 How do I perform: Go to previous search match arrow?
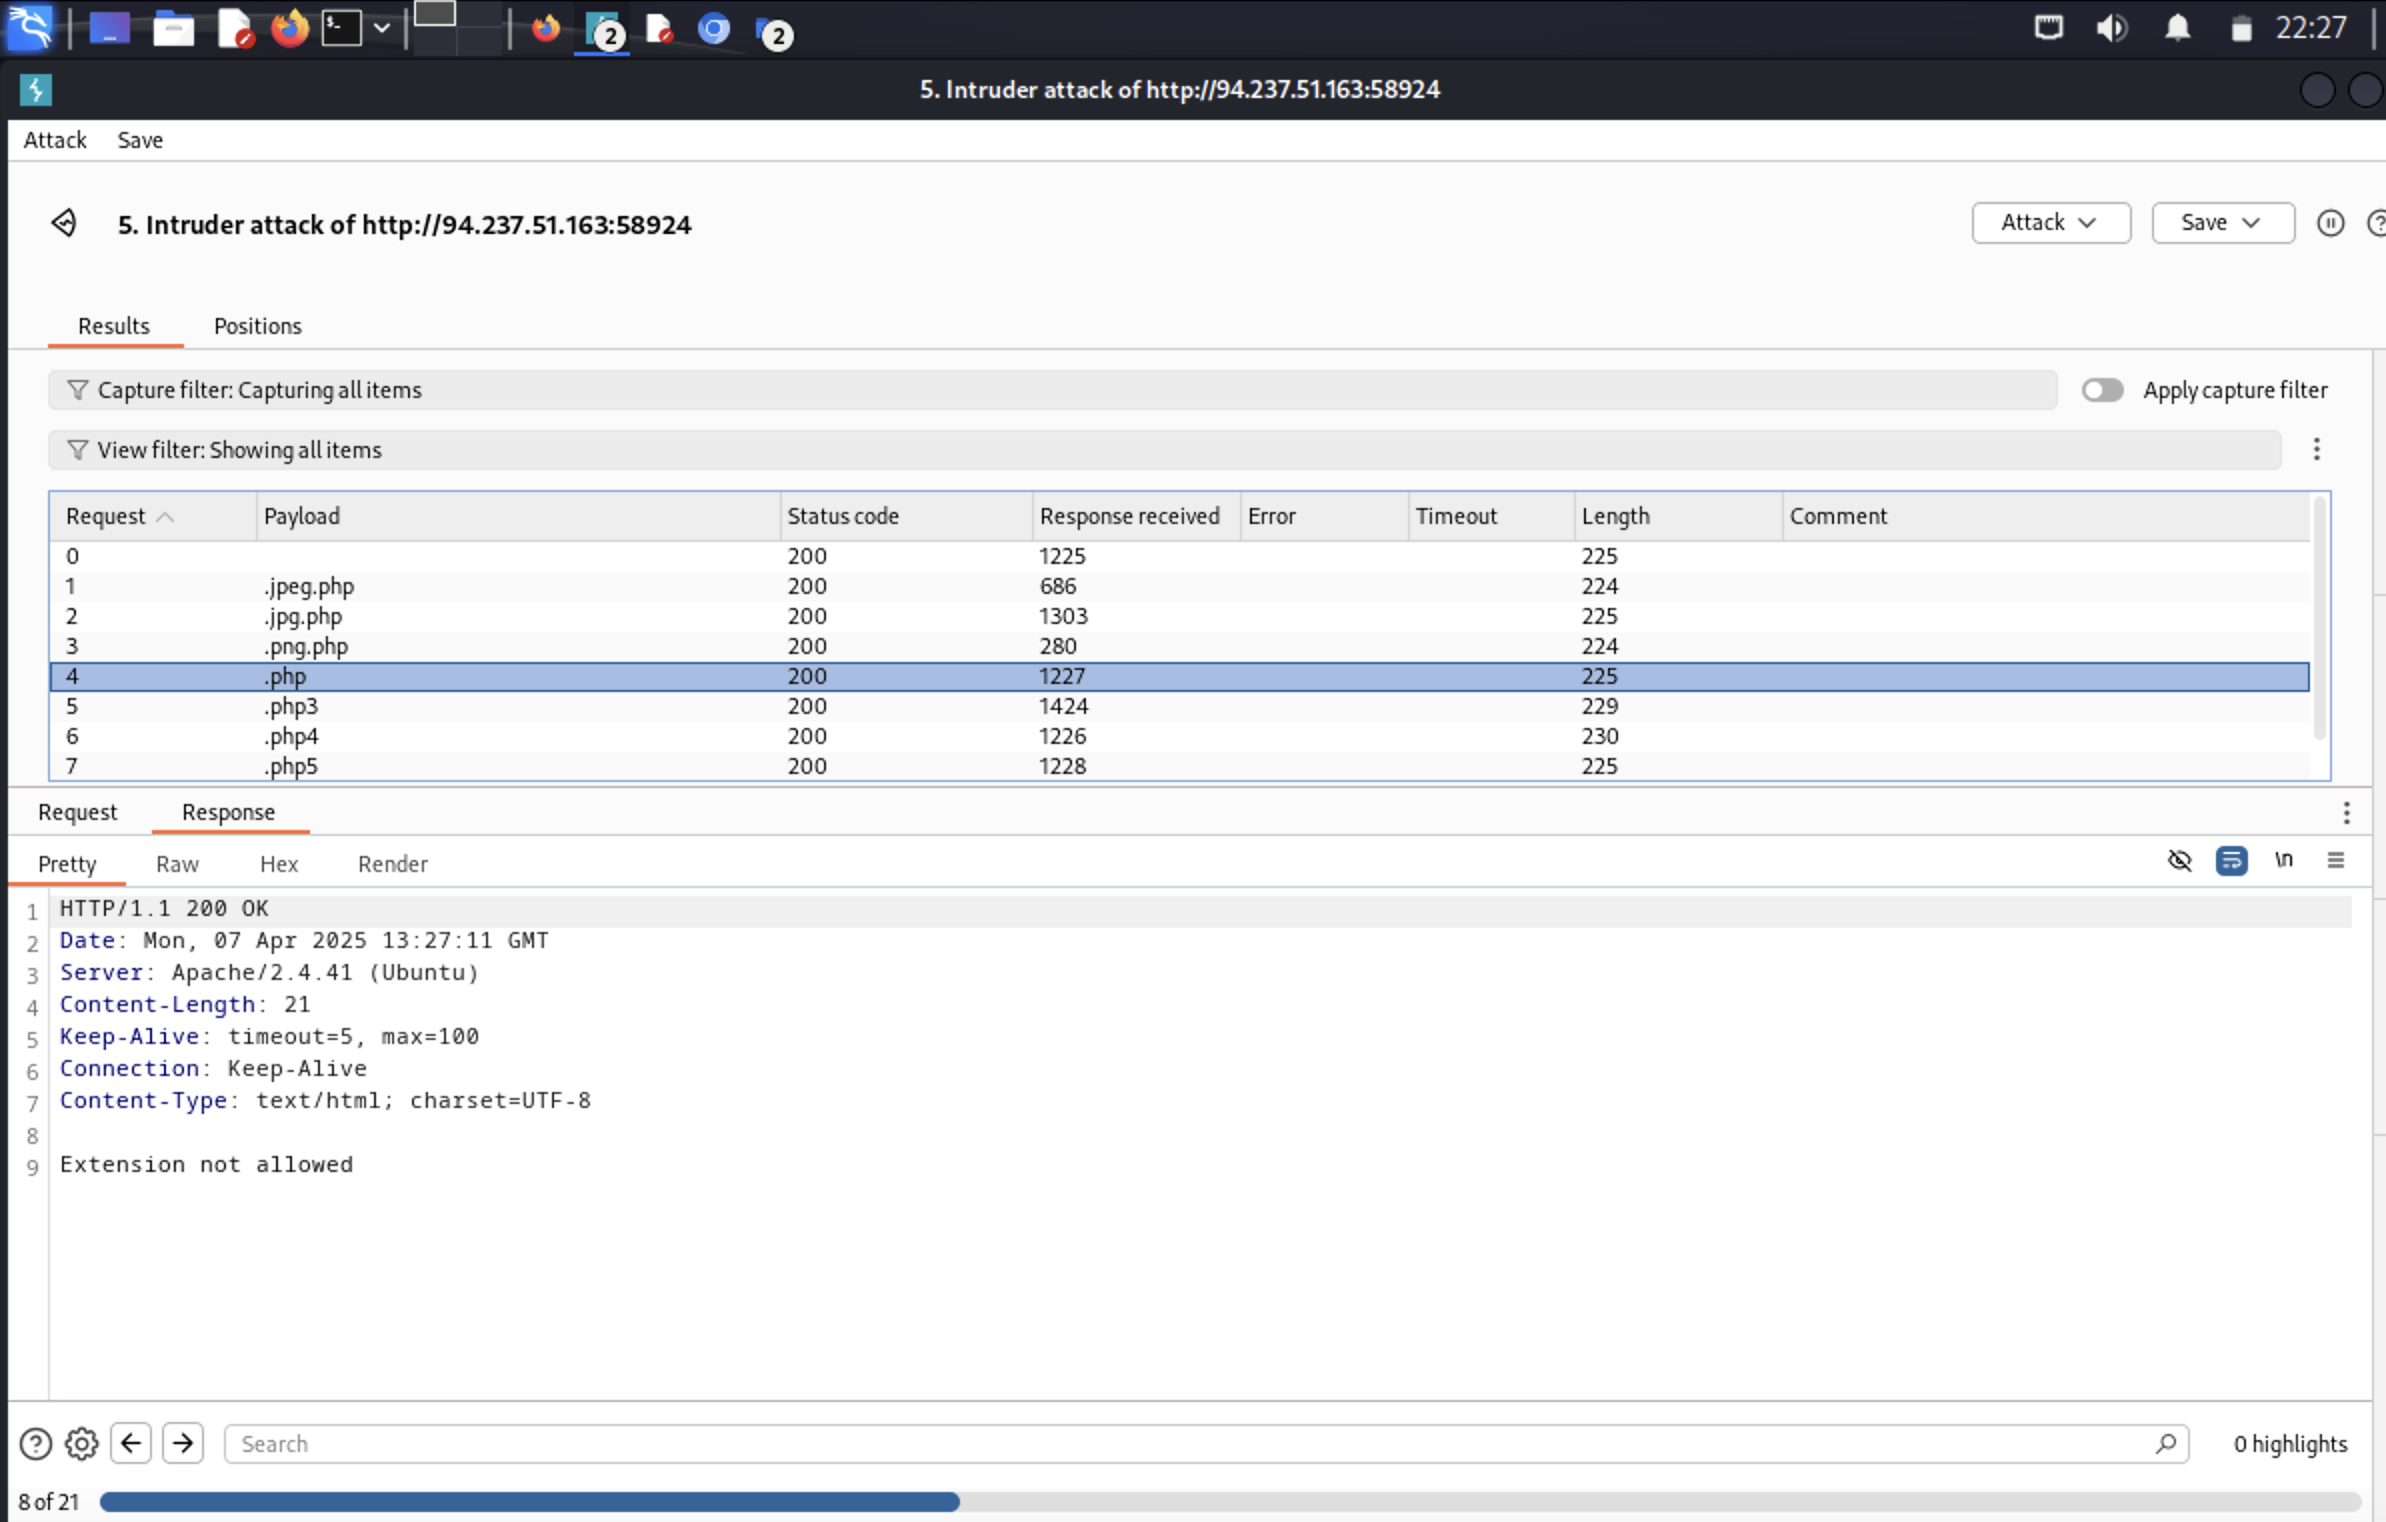click(x=131, y=1443)
